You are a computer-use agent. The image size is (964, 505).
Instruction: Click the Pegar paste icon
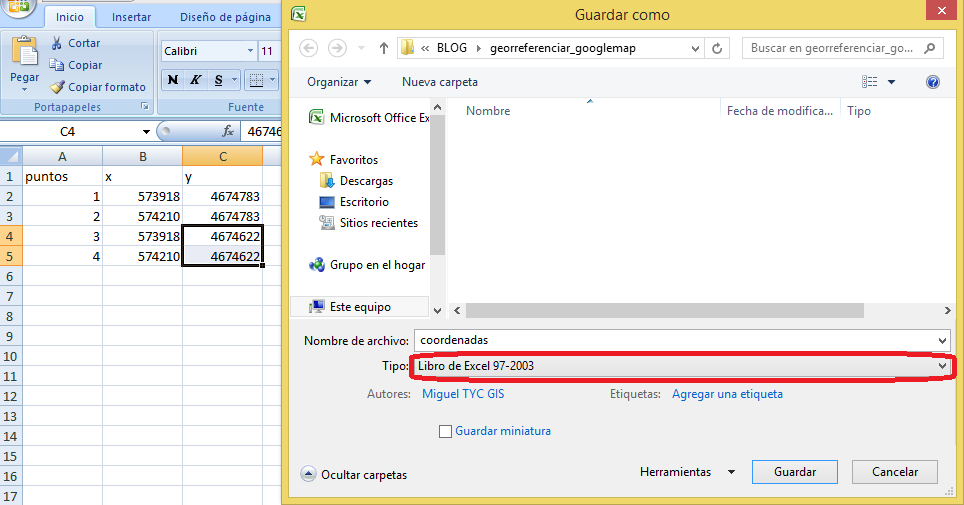click(x=25, y=52)
